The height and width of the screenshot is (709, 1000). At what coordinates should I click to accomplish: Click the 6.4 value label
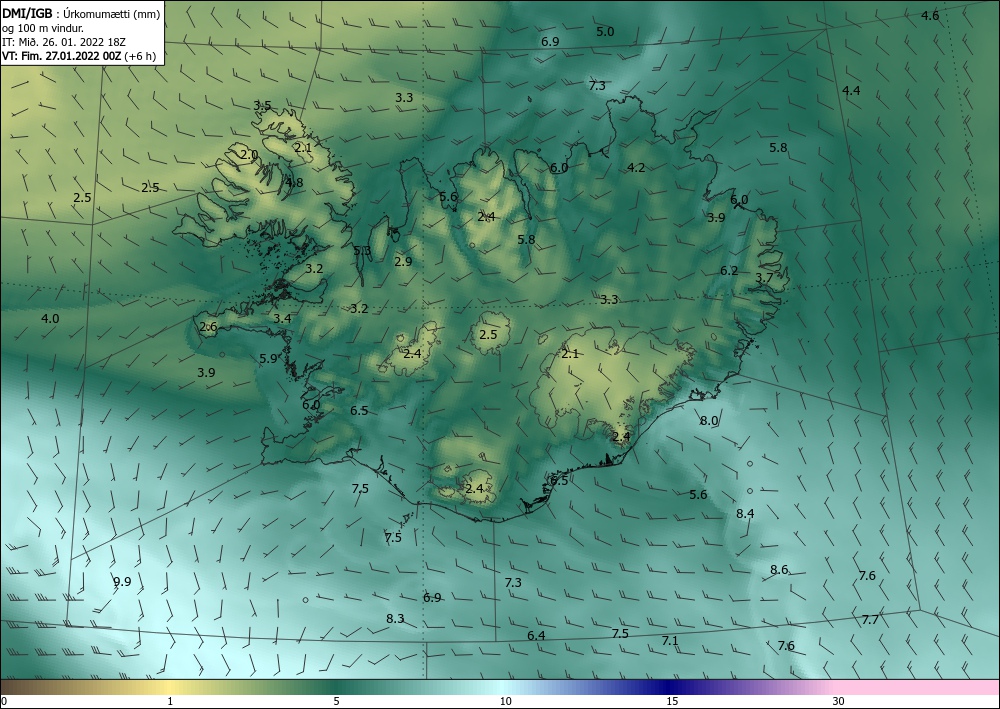pyautogui.click(x=536, y=636)
